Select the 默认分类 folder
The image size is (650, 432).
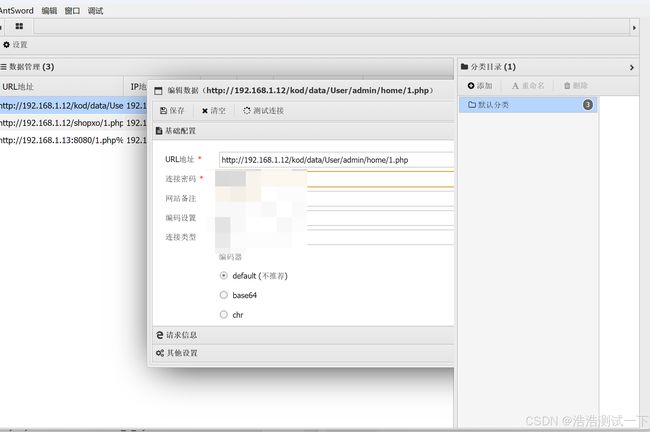coord(528,105)
